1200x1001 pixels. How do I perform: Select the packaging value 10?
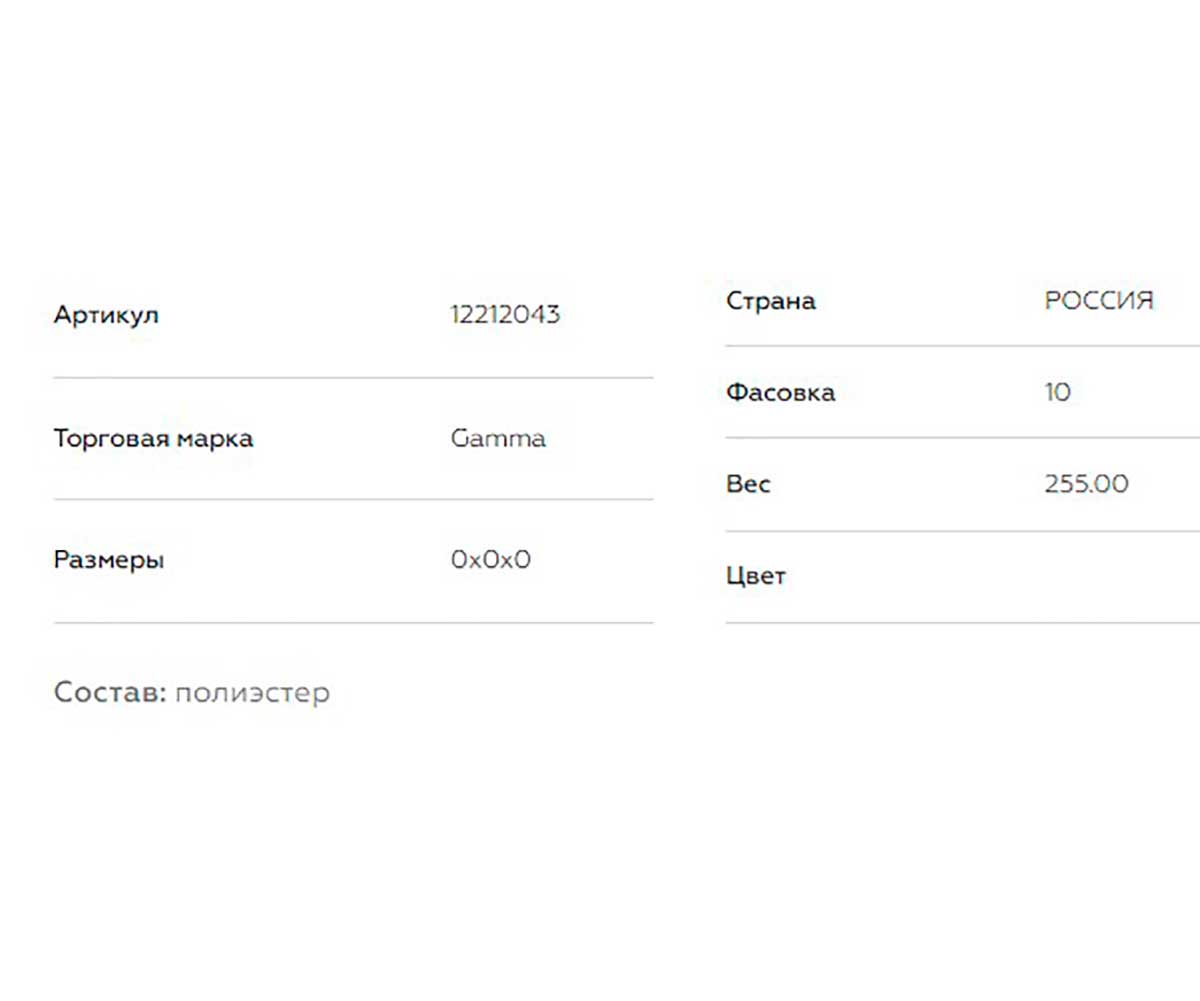point(1057,392)
